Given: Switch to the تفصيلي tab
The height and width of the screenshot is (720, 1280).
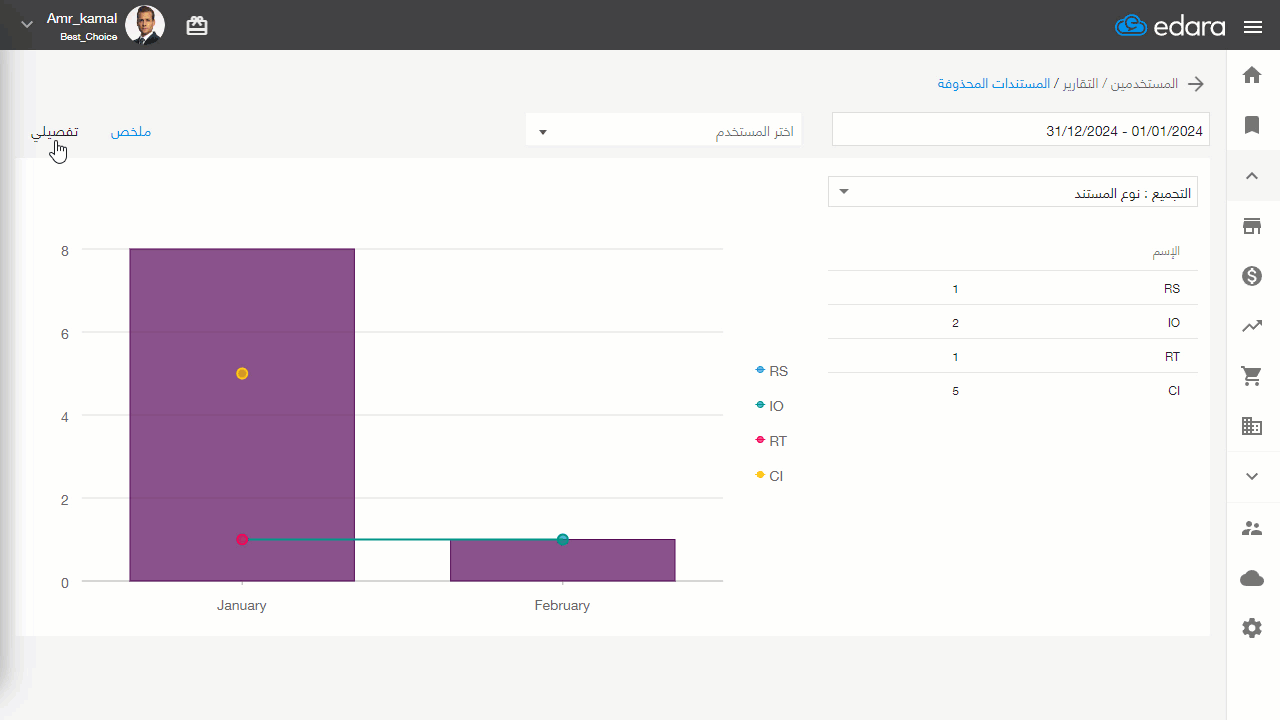Looking at the screenshot, I should click(x=54, y=132).
